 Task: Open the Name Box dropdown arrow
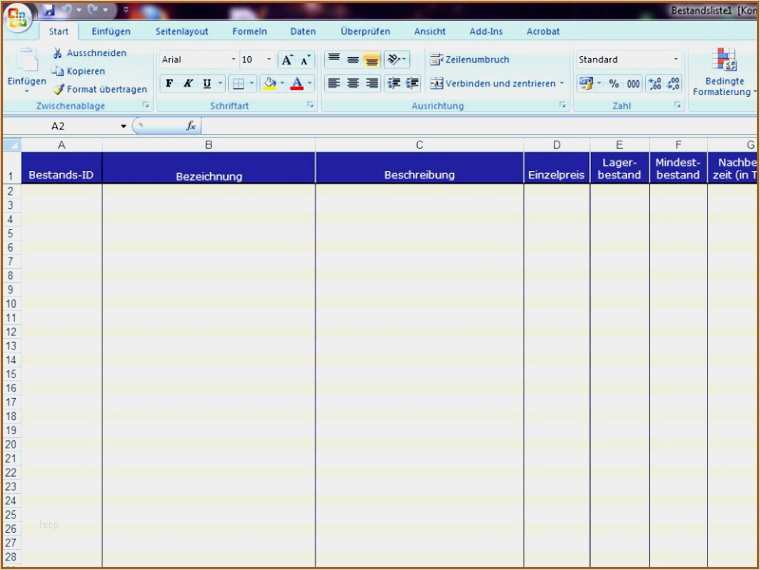coord(124,126)
